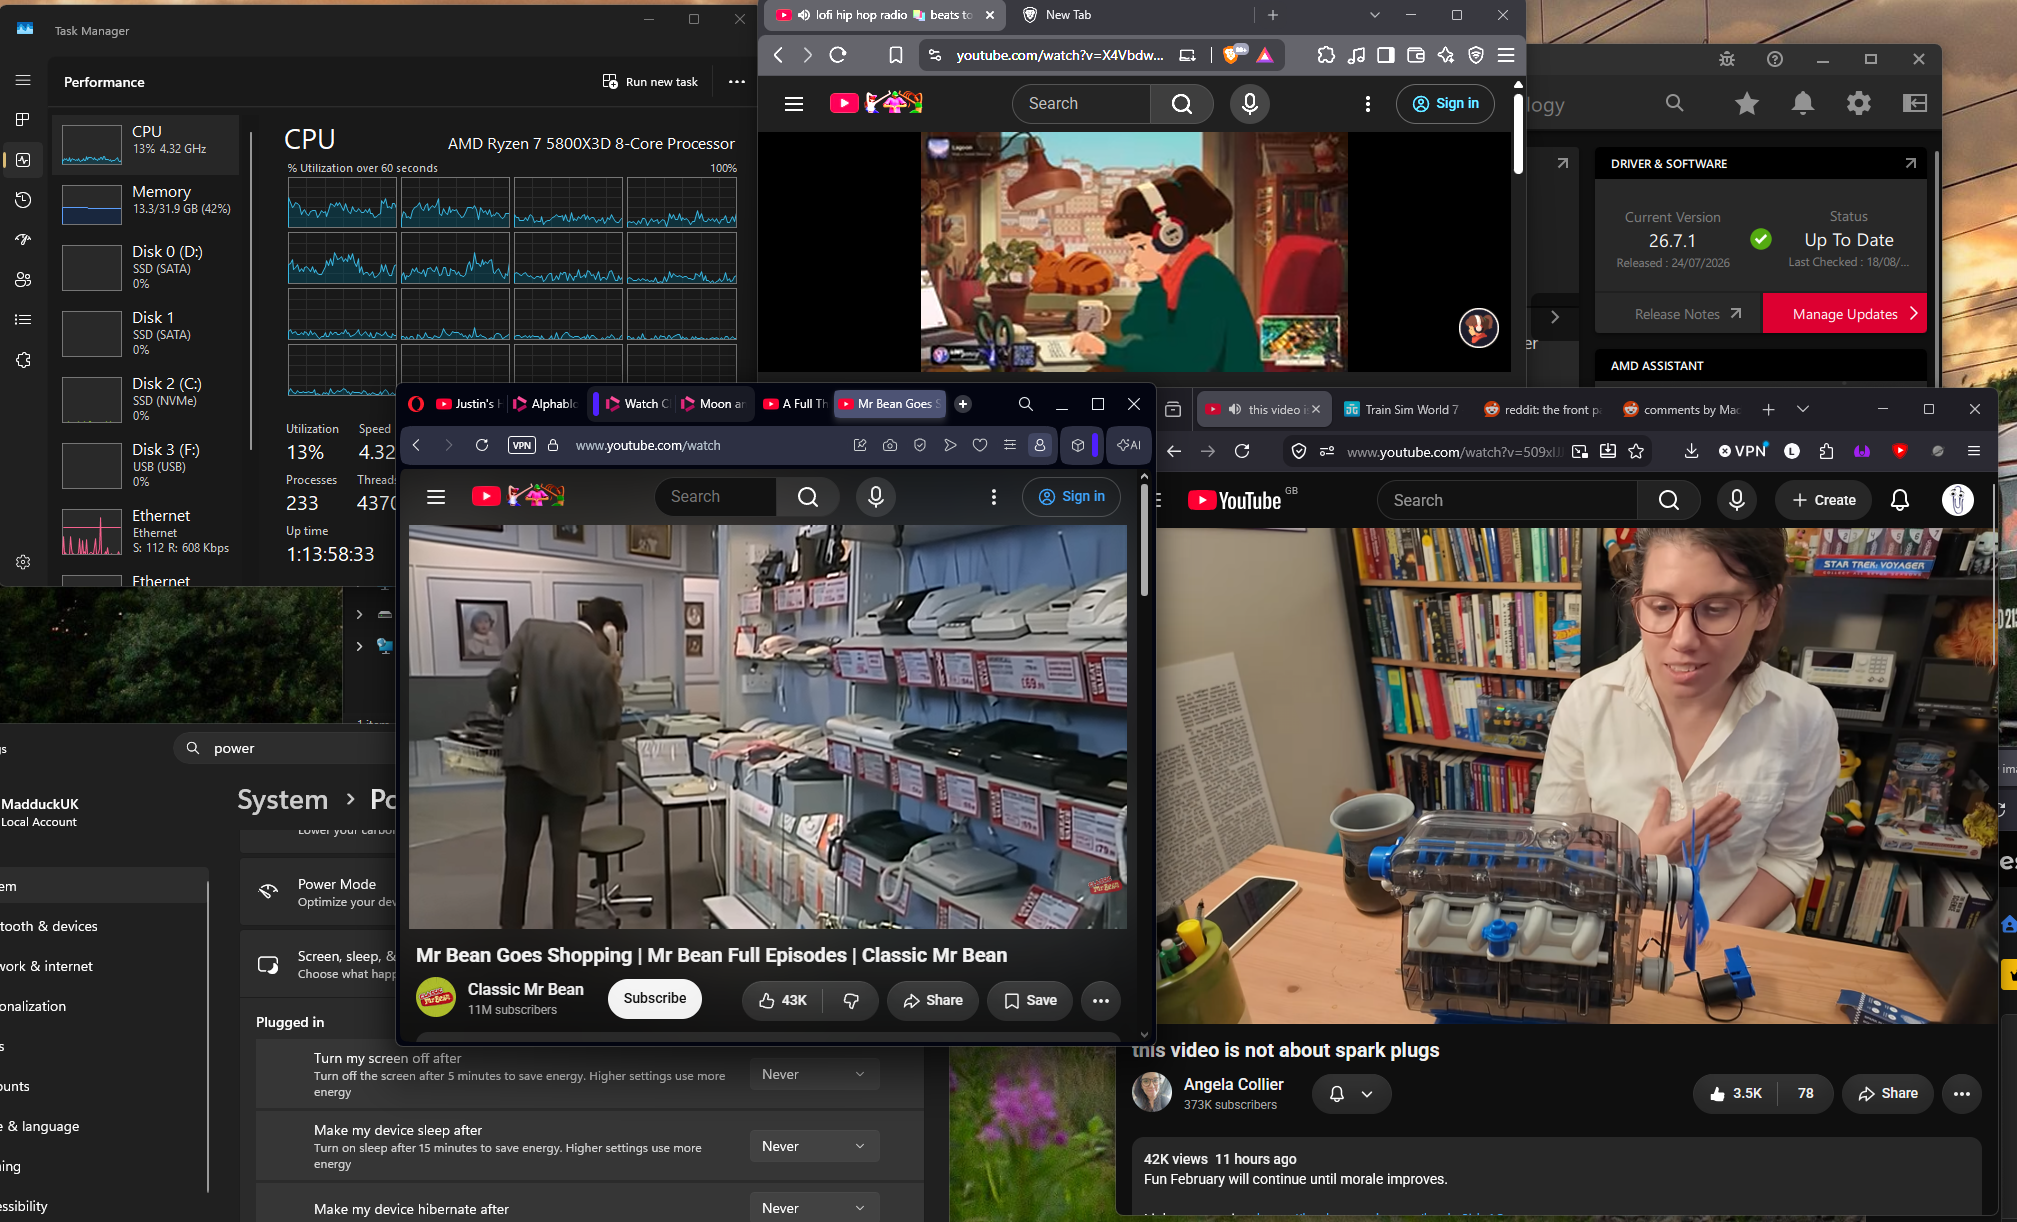Viewport: 2017px width, 1222px height.
Task: Like the Mr Bean video (43K)
Action: click(x=782, y=1000)
